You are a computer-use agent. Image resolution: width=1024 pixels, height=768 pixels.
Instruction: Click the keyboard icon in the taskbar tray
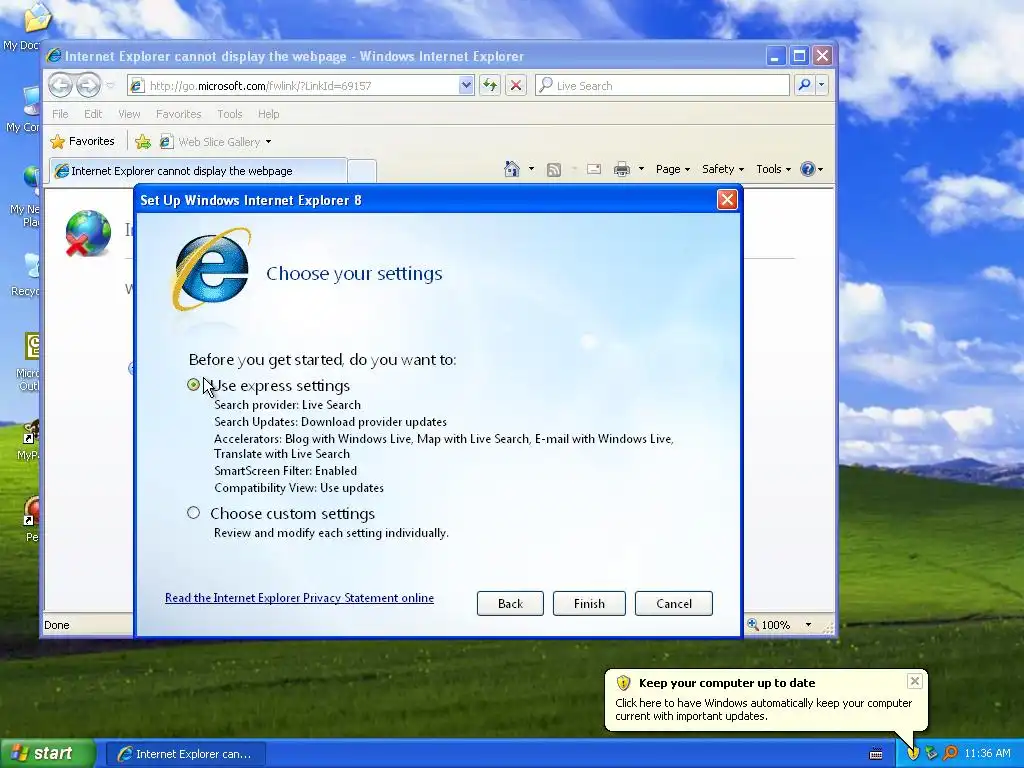point(876,754)
